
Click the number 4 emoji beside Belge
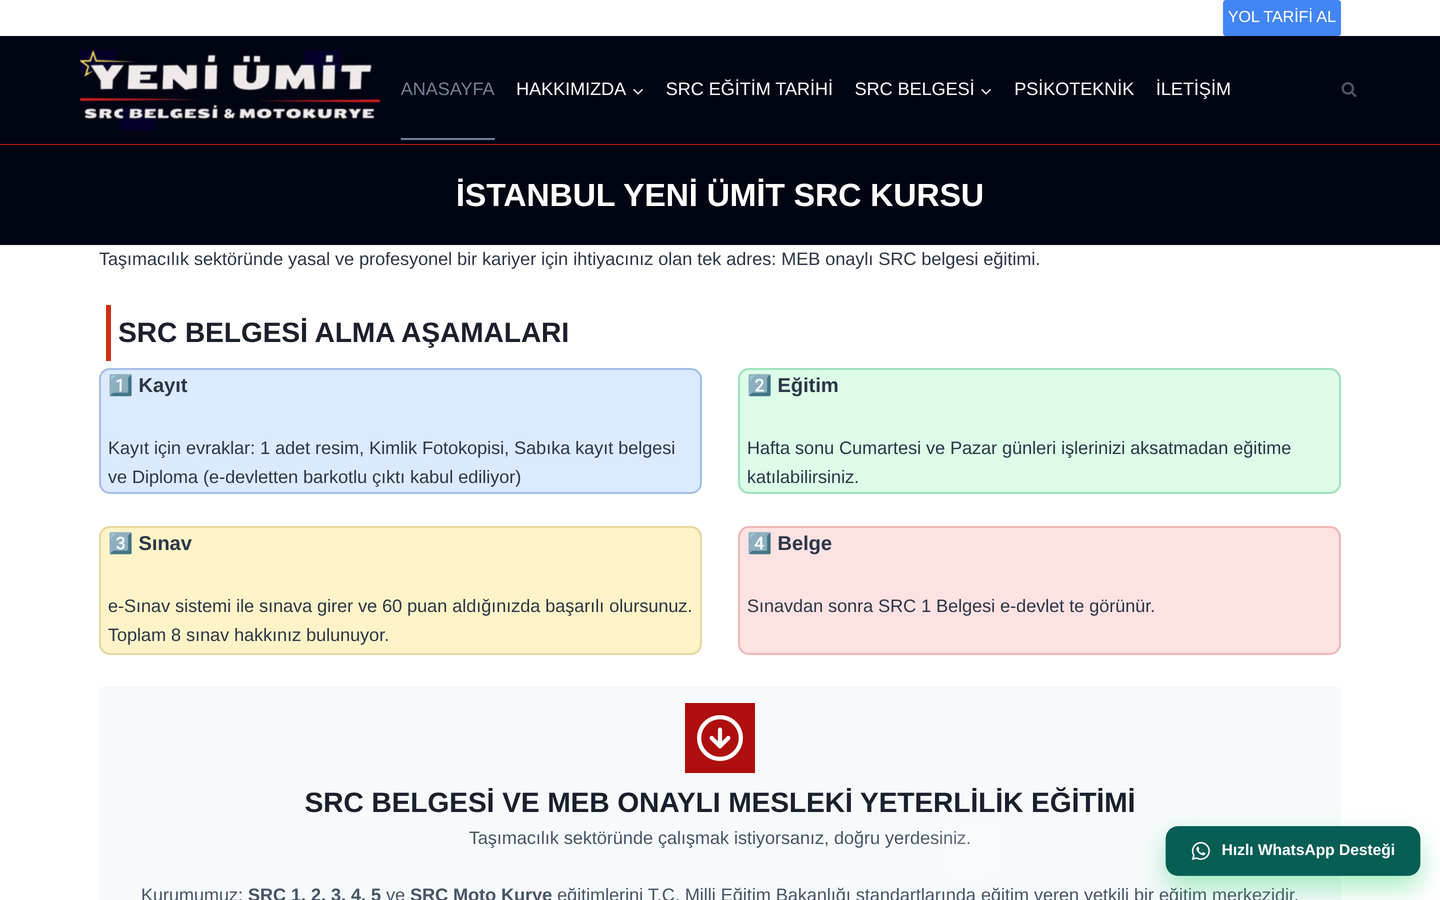(x=759, y=543)
